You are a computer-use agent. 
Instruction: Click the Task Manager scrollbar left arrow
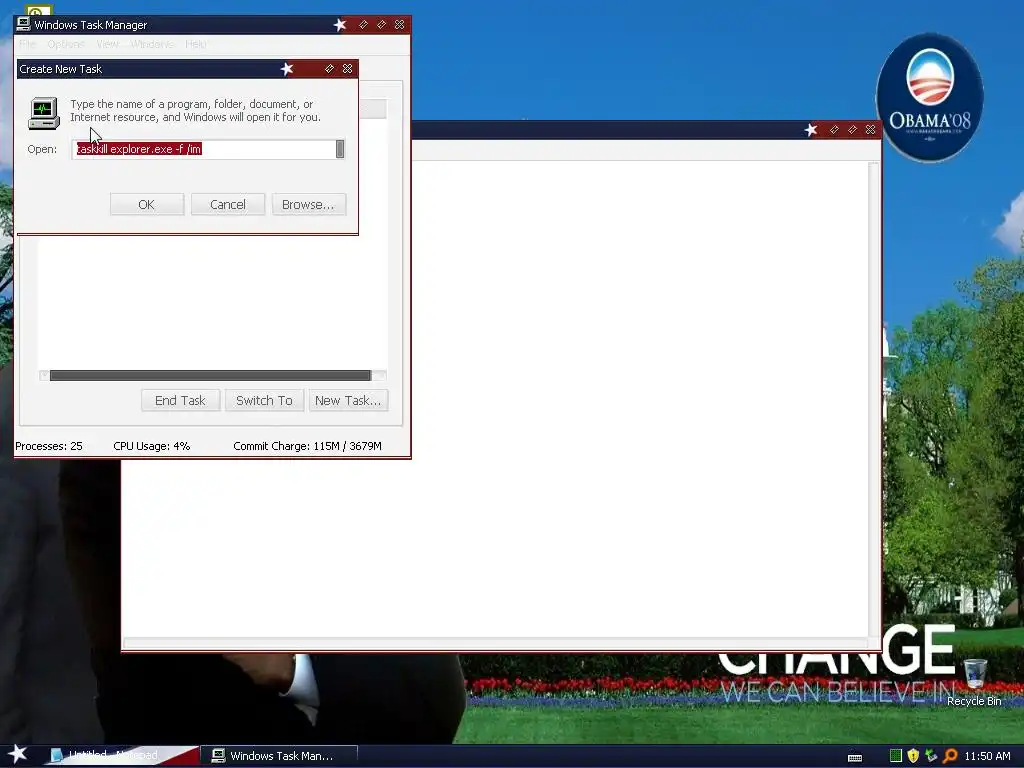[x=44, y=376]
